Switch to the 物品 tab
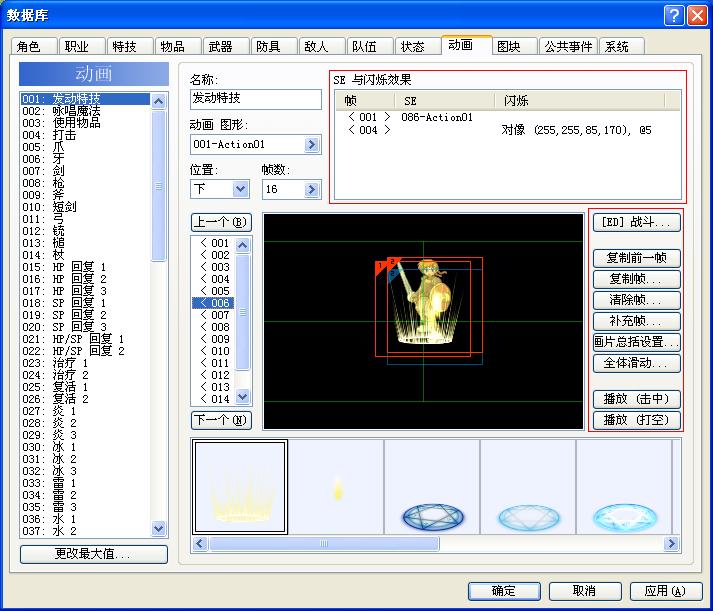The width and height of the screenshot is (713, 611). pos(177,46)
